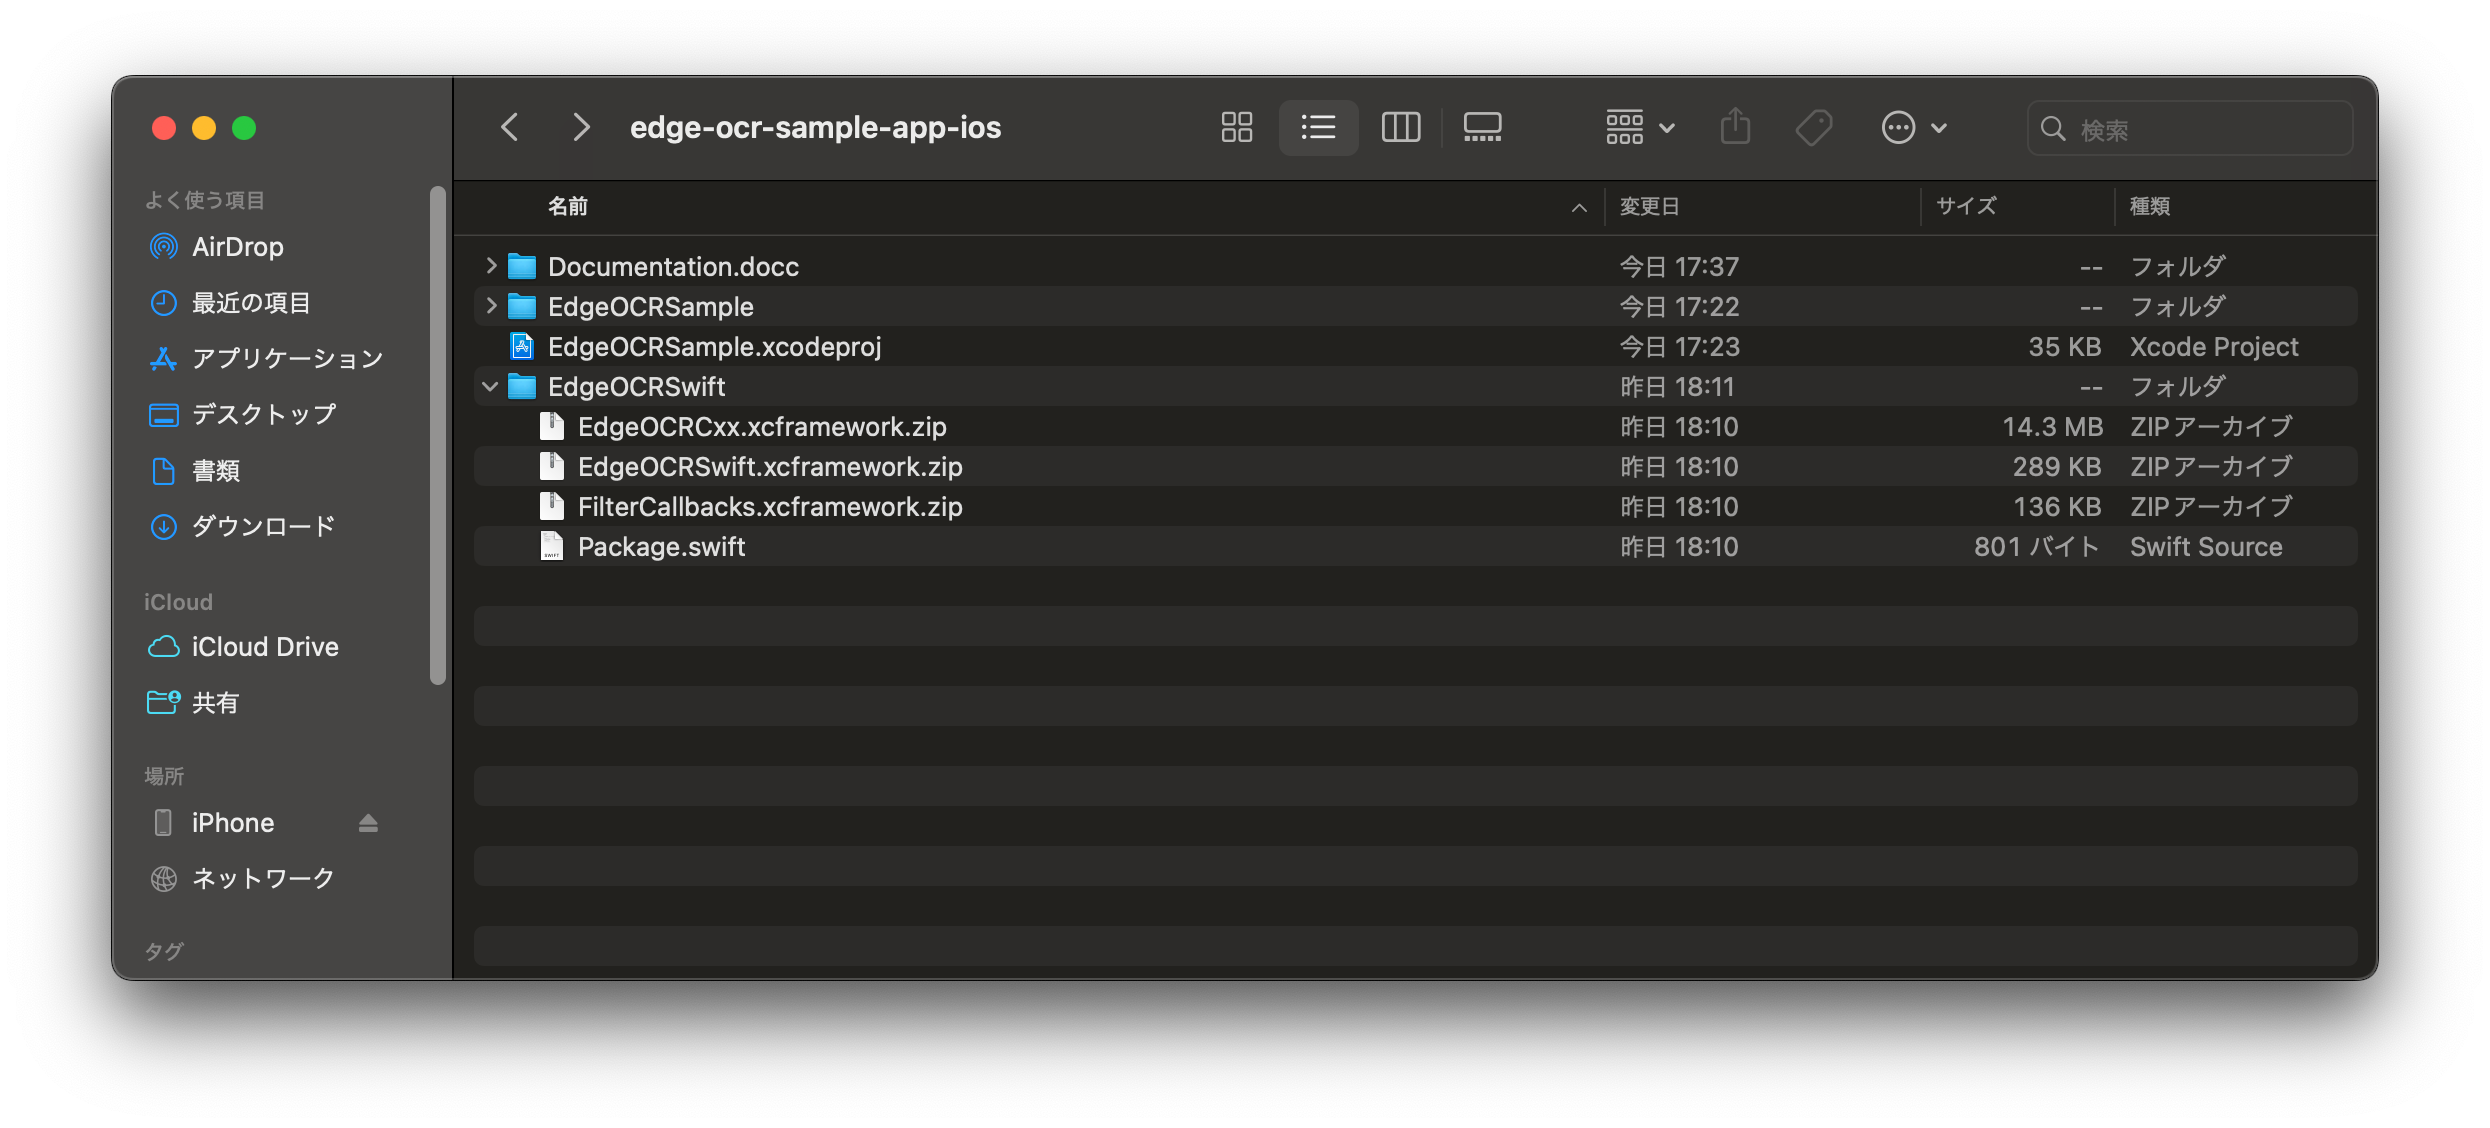Open 最近の項目 in the sidebar
2490x1128 pixels.
pos(251,303)
